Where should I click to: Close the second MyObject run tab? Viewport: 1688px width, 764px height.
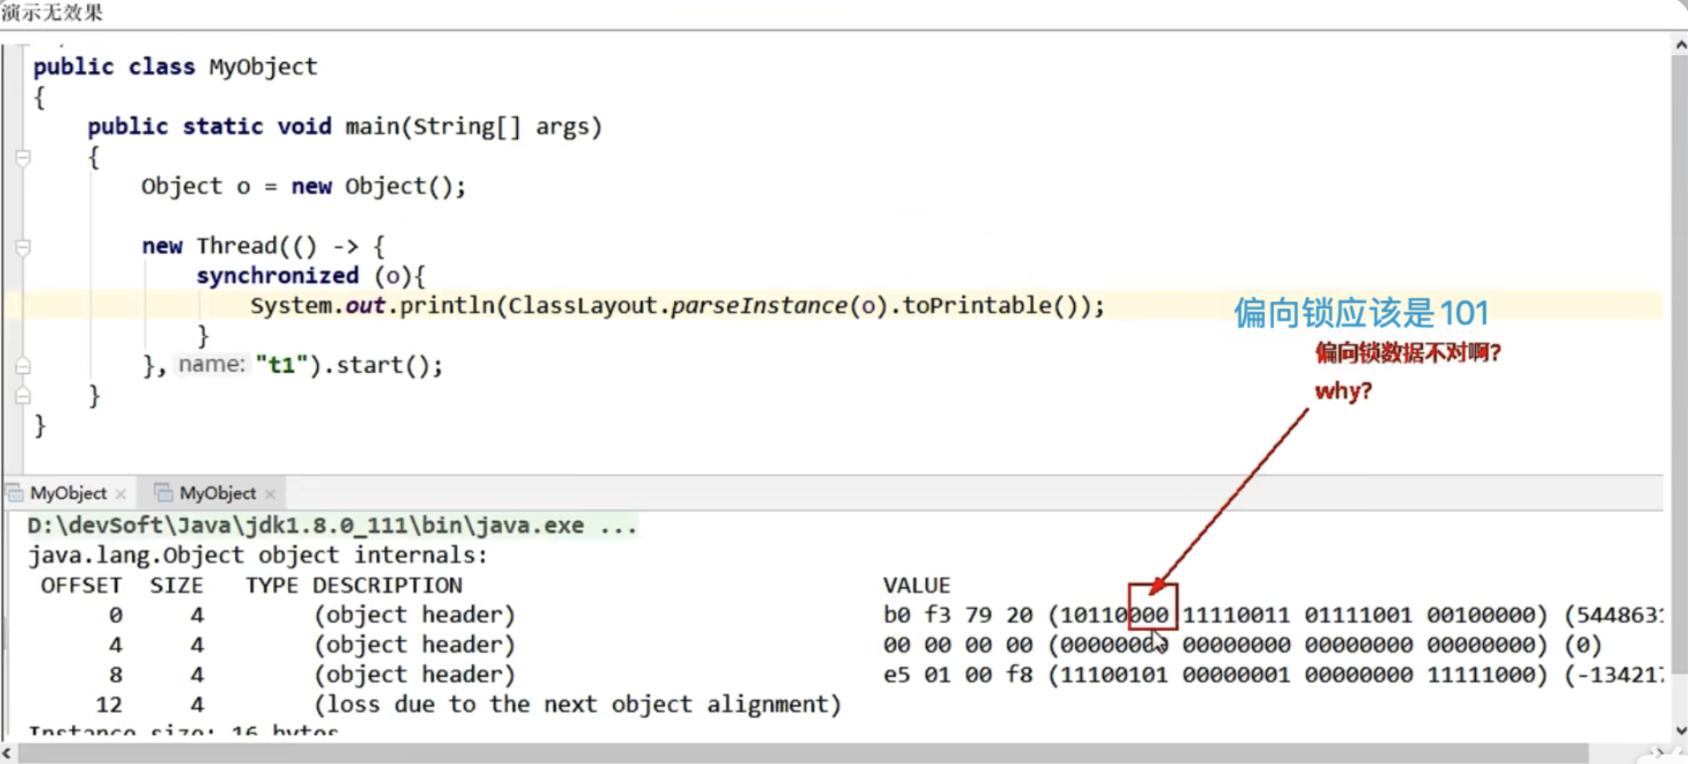[270, 494]
